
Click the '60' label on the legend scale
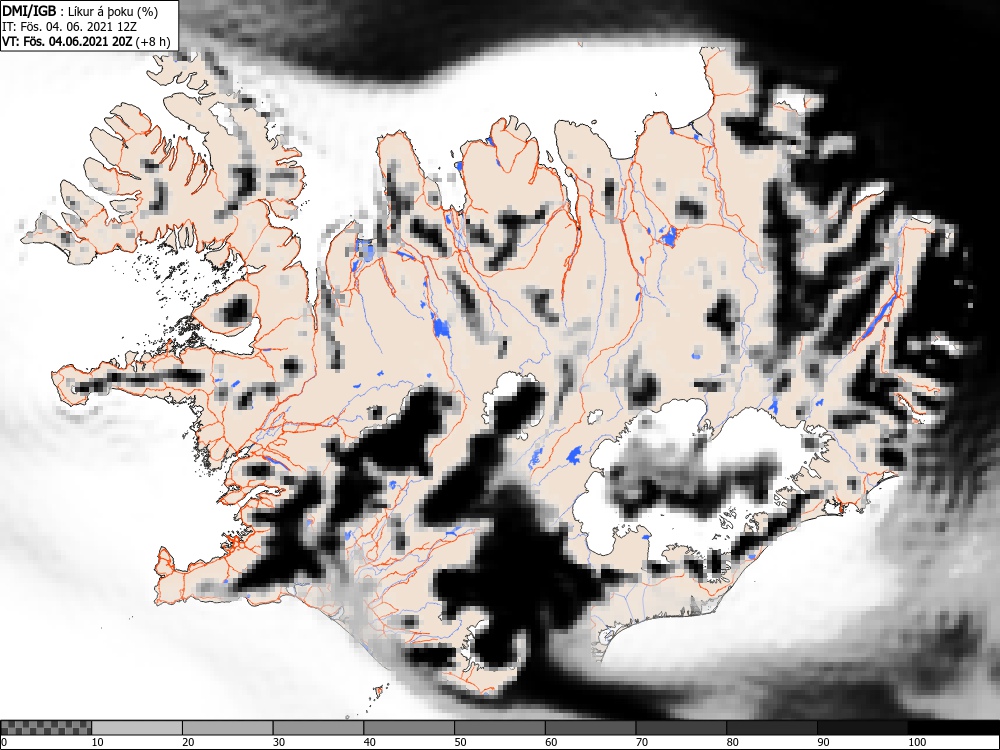[x=551, y=742]
